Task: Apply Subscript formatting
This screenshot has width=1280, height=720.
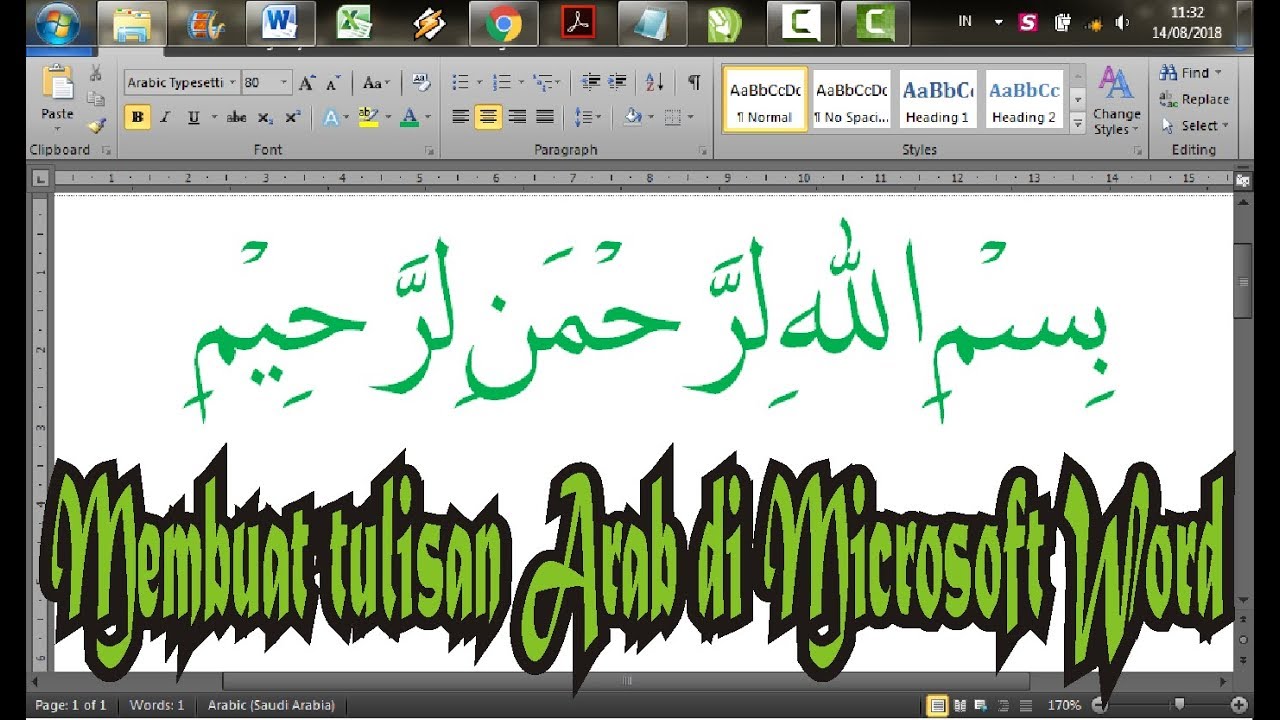Action: pos(265,117)
